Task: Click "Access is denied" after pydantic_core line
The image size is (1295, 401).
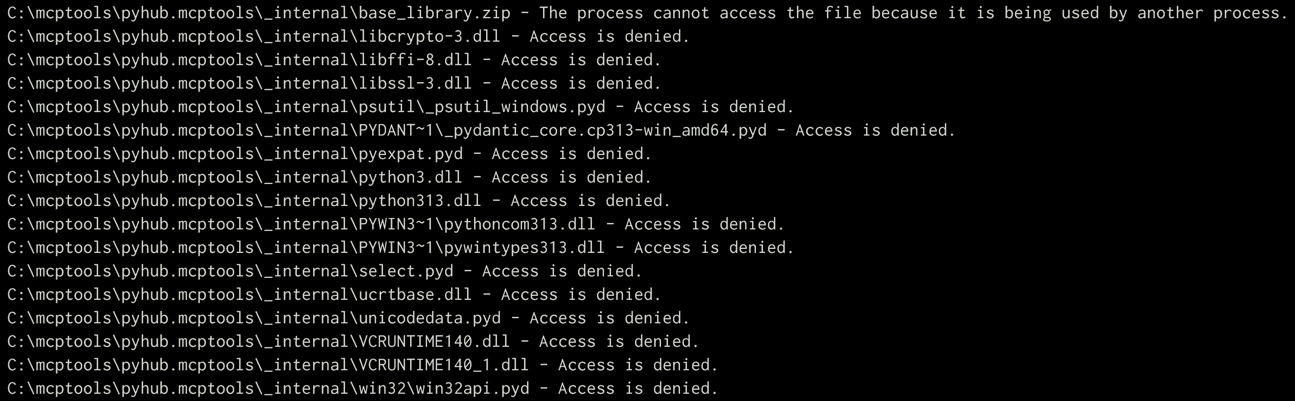Action: click(875, 130)
